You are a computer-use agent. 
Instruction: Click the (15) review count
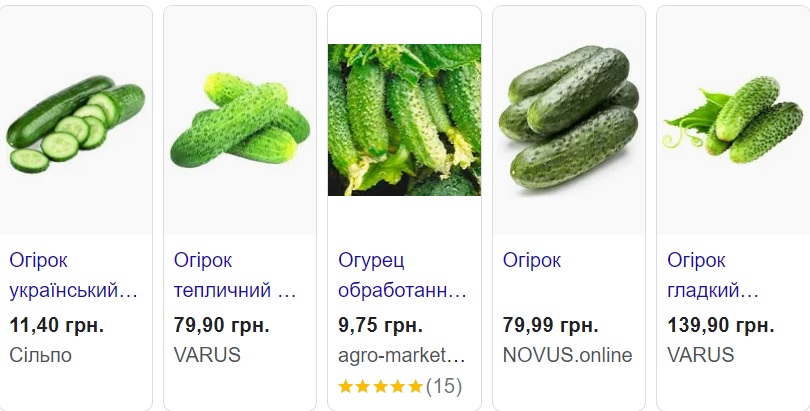tap(444, 386)
